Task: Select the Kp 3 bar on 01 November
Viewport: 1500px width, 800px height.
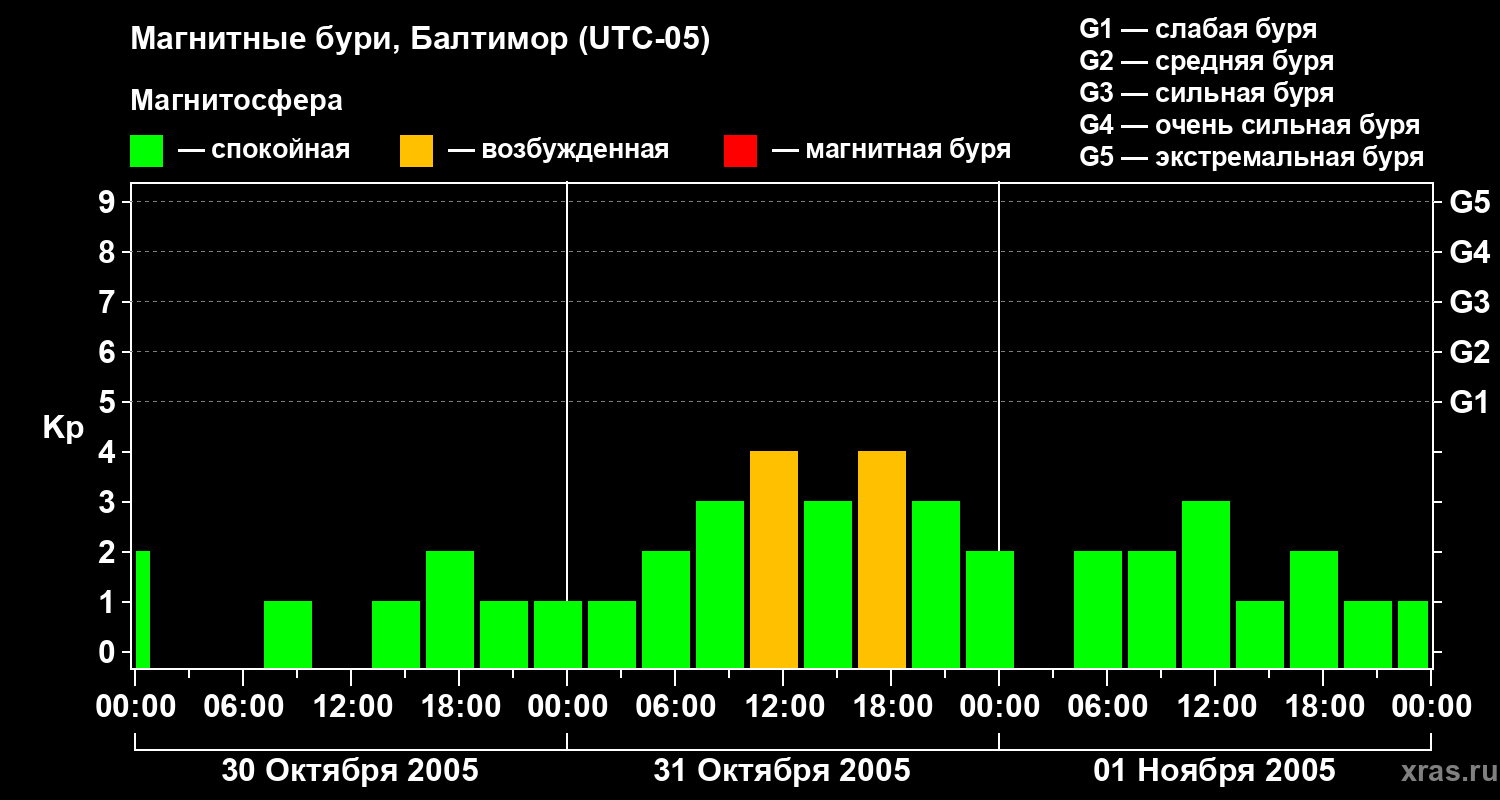Action: click(x=1206, y=584)
